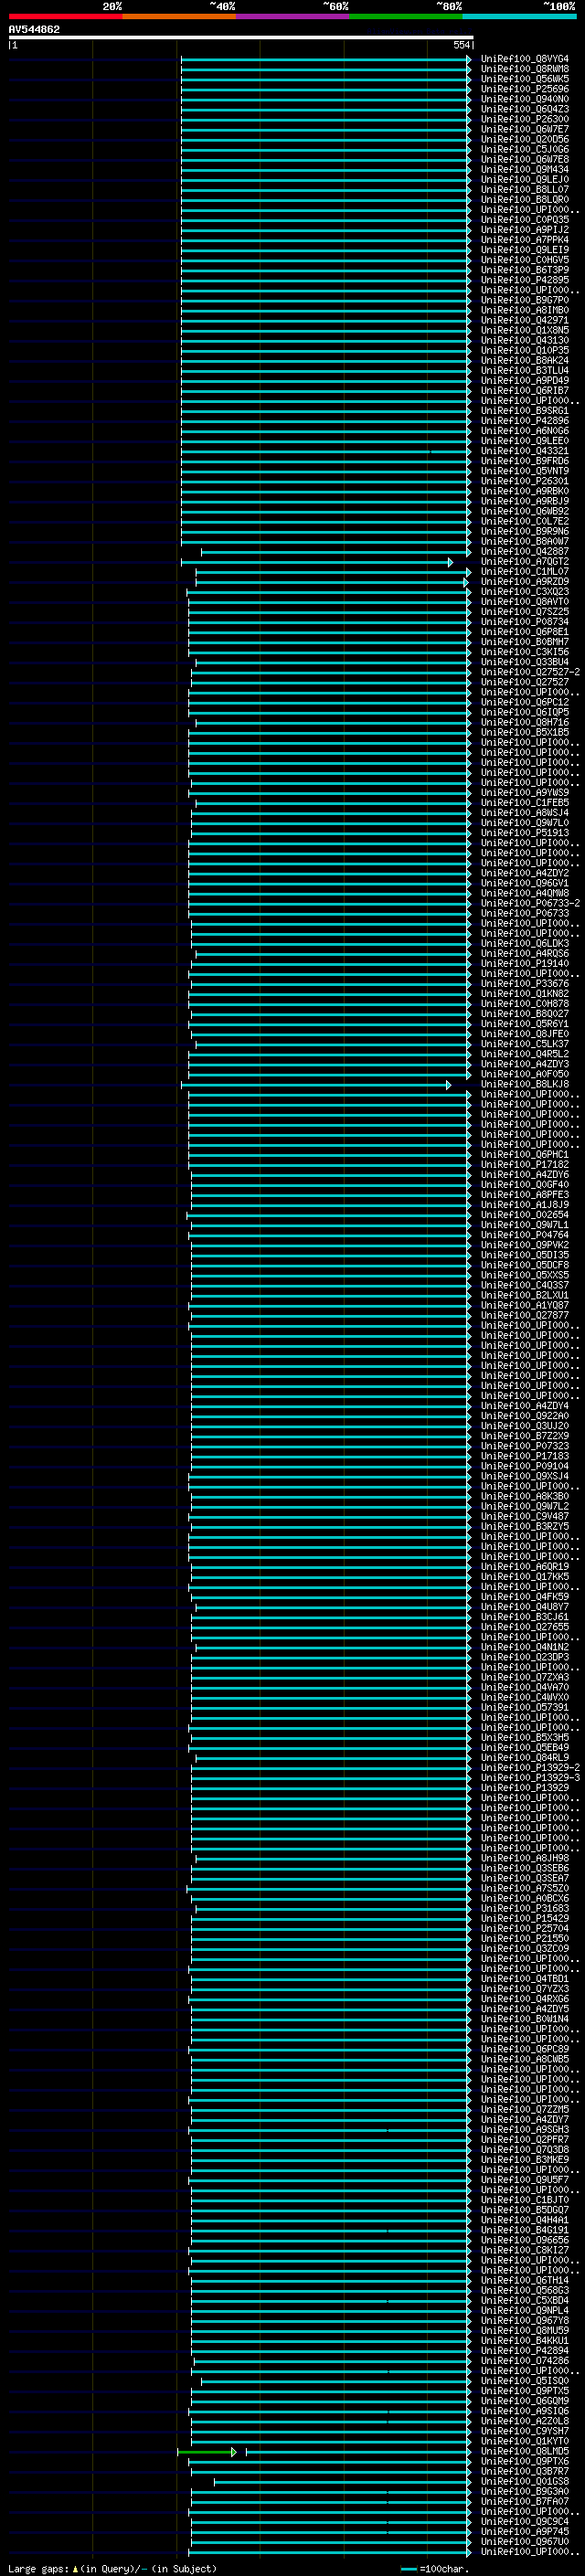585x2576 pixels.
Task: Select hit label UniRef100_B9SRG1
Action: (x=524, y=411)
